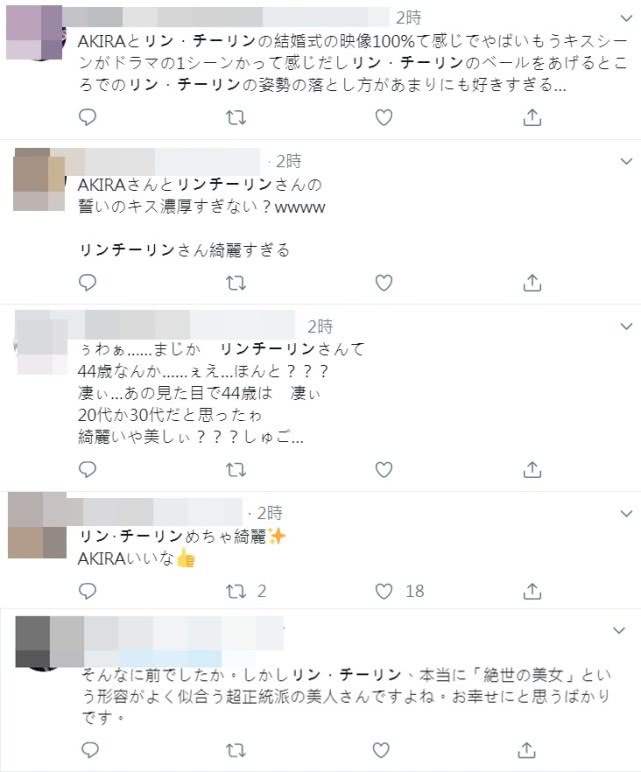Screen dimensions: 641x772
Task: Open the chevron menu on the 44歳 tweet
Action: pos(626,326)
